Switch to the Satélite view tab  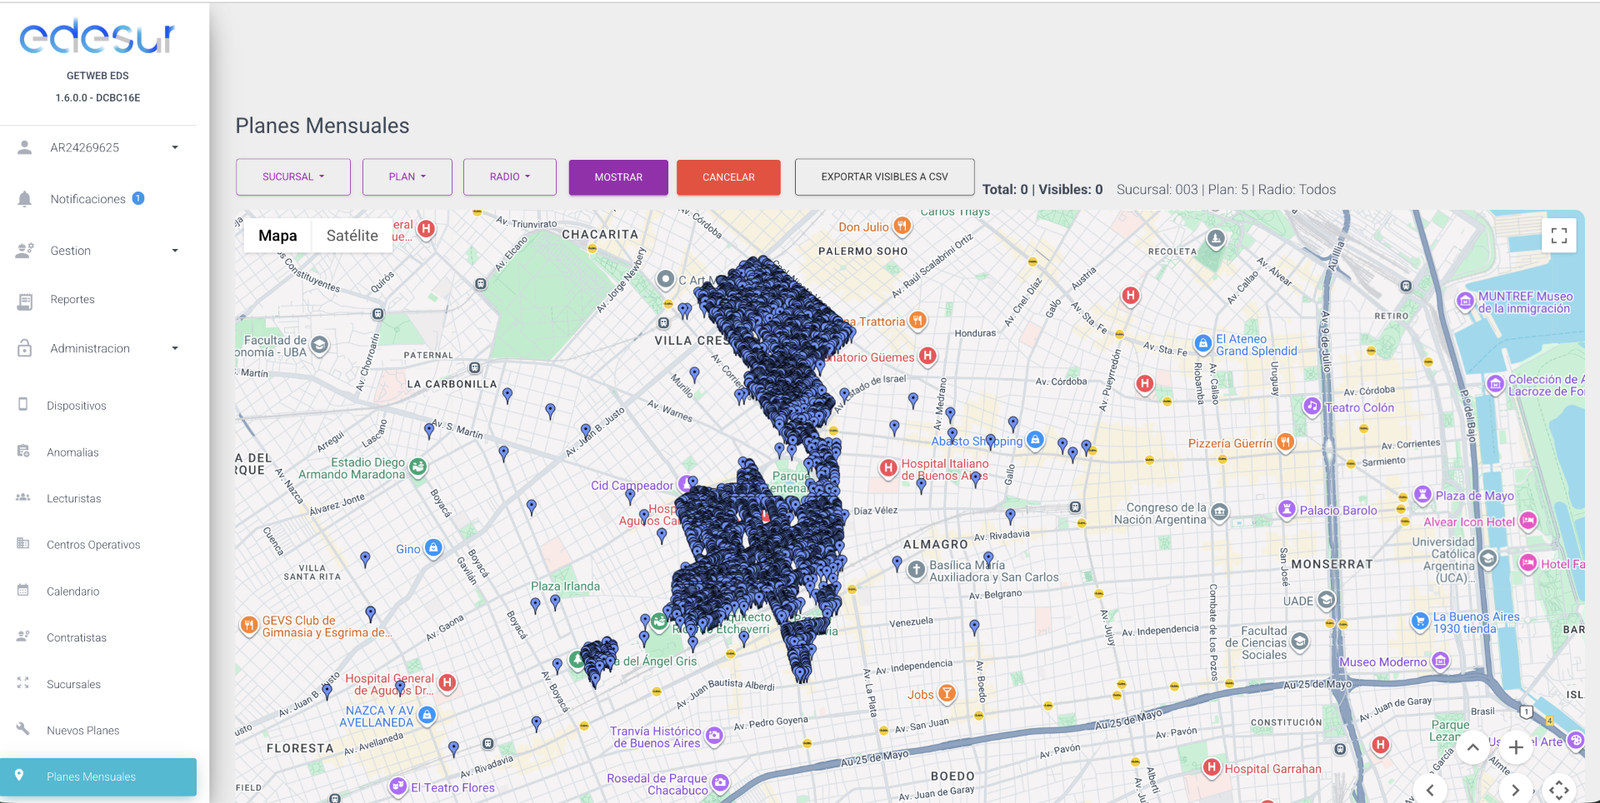click(352, 236)
